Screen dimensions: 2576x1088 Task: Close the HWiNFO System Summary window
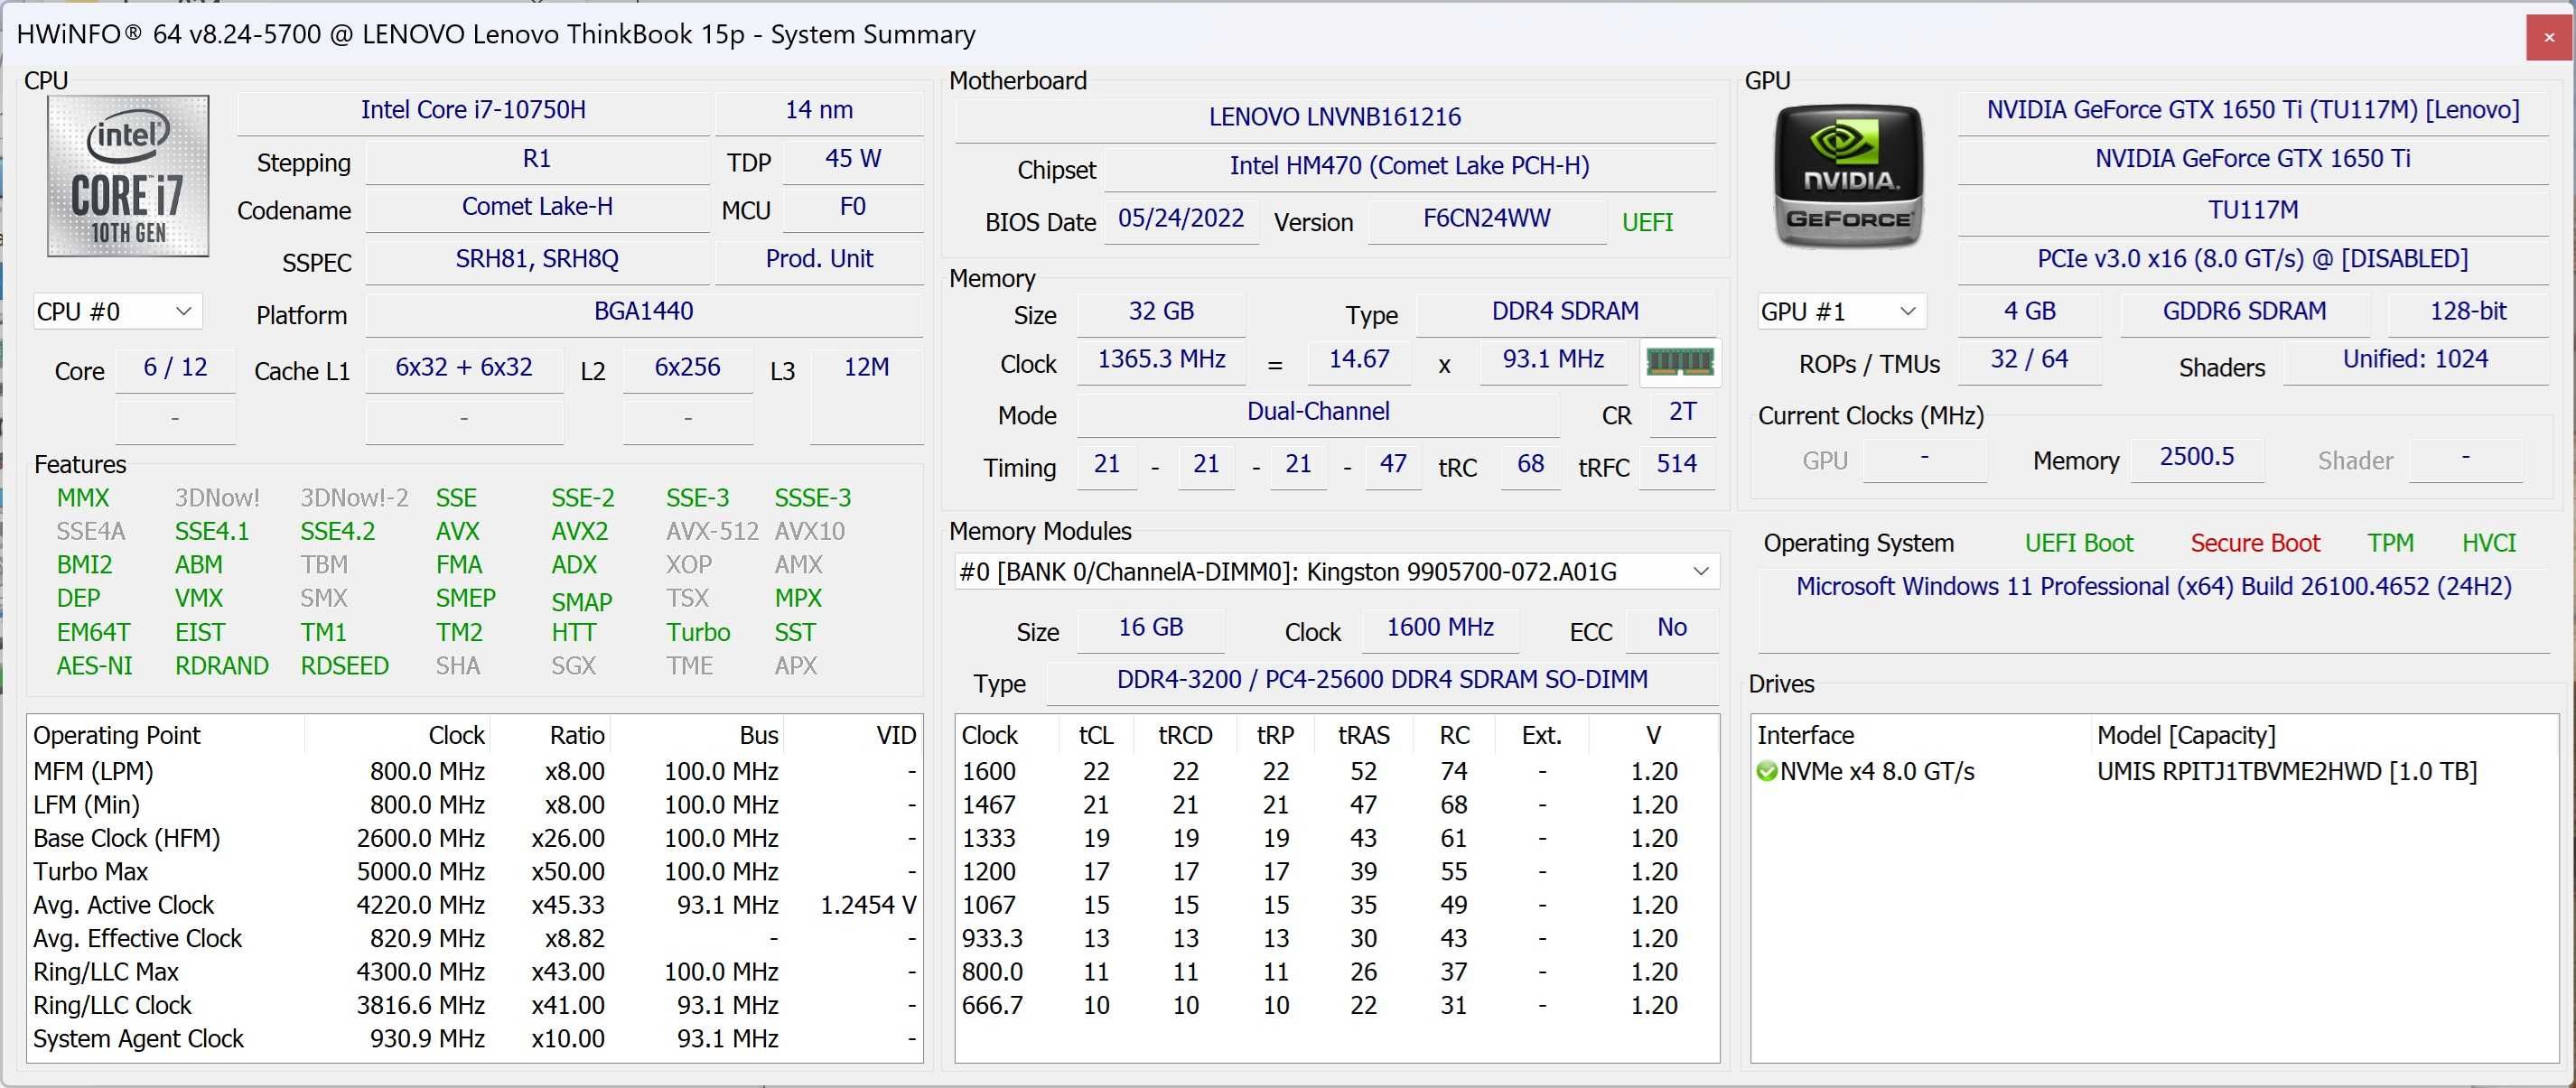(2549, 37)
